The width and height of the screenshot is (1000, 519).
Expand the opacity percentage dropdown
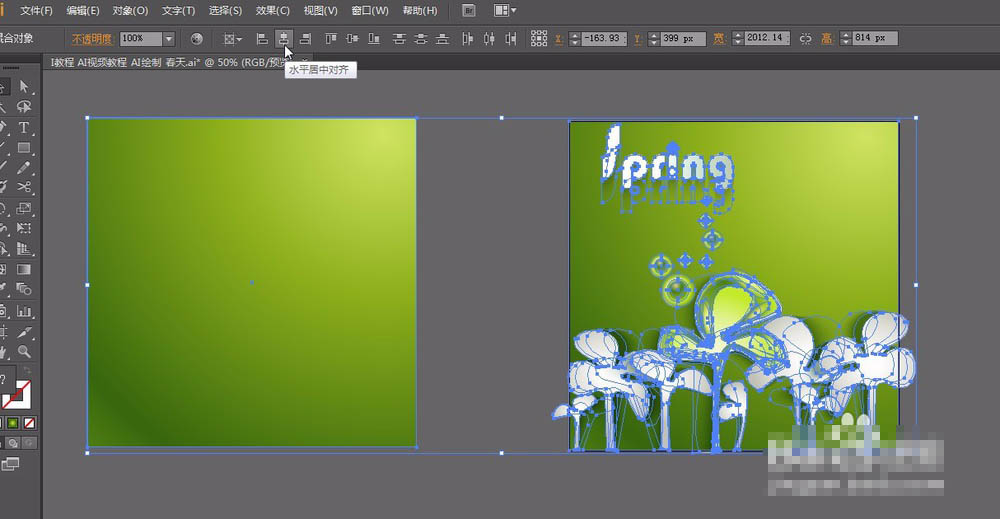pos(168,39)
